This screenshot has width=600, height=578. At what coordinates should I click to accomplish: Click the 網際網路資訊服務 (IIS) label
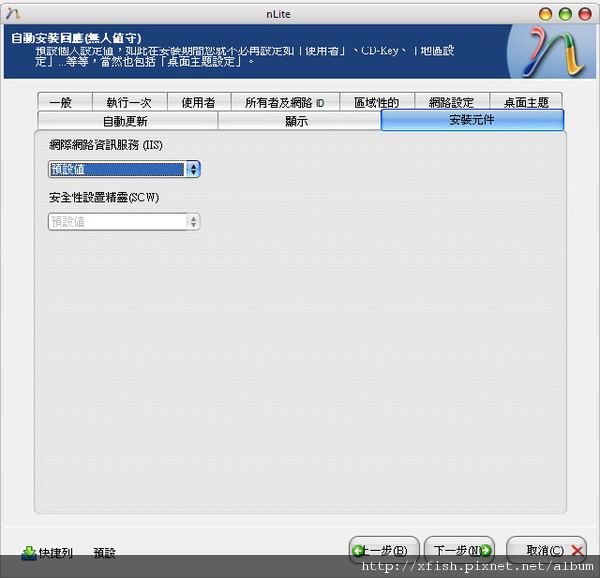(x=106, y=145)
